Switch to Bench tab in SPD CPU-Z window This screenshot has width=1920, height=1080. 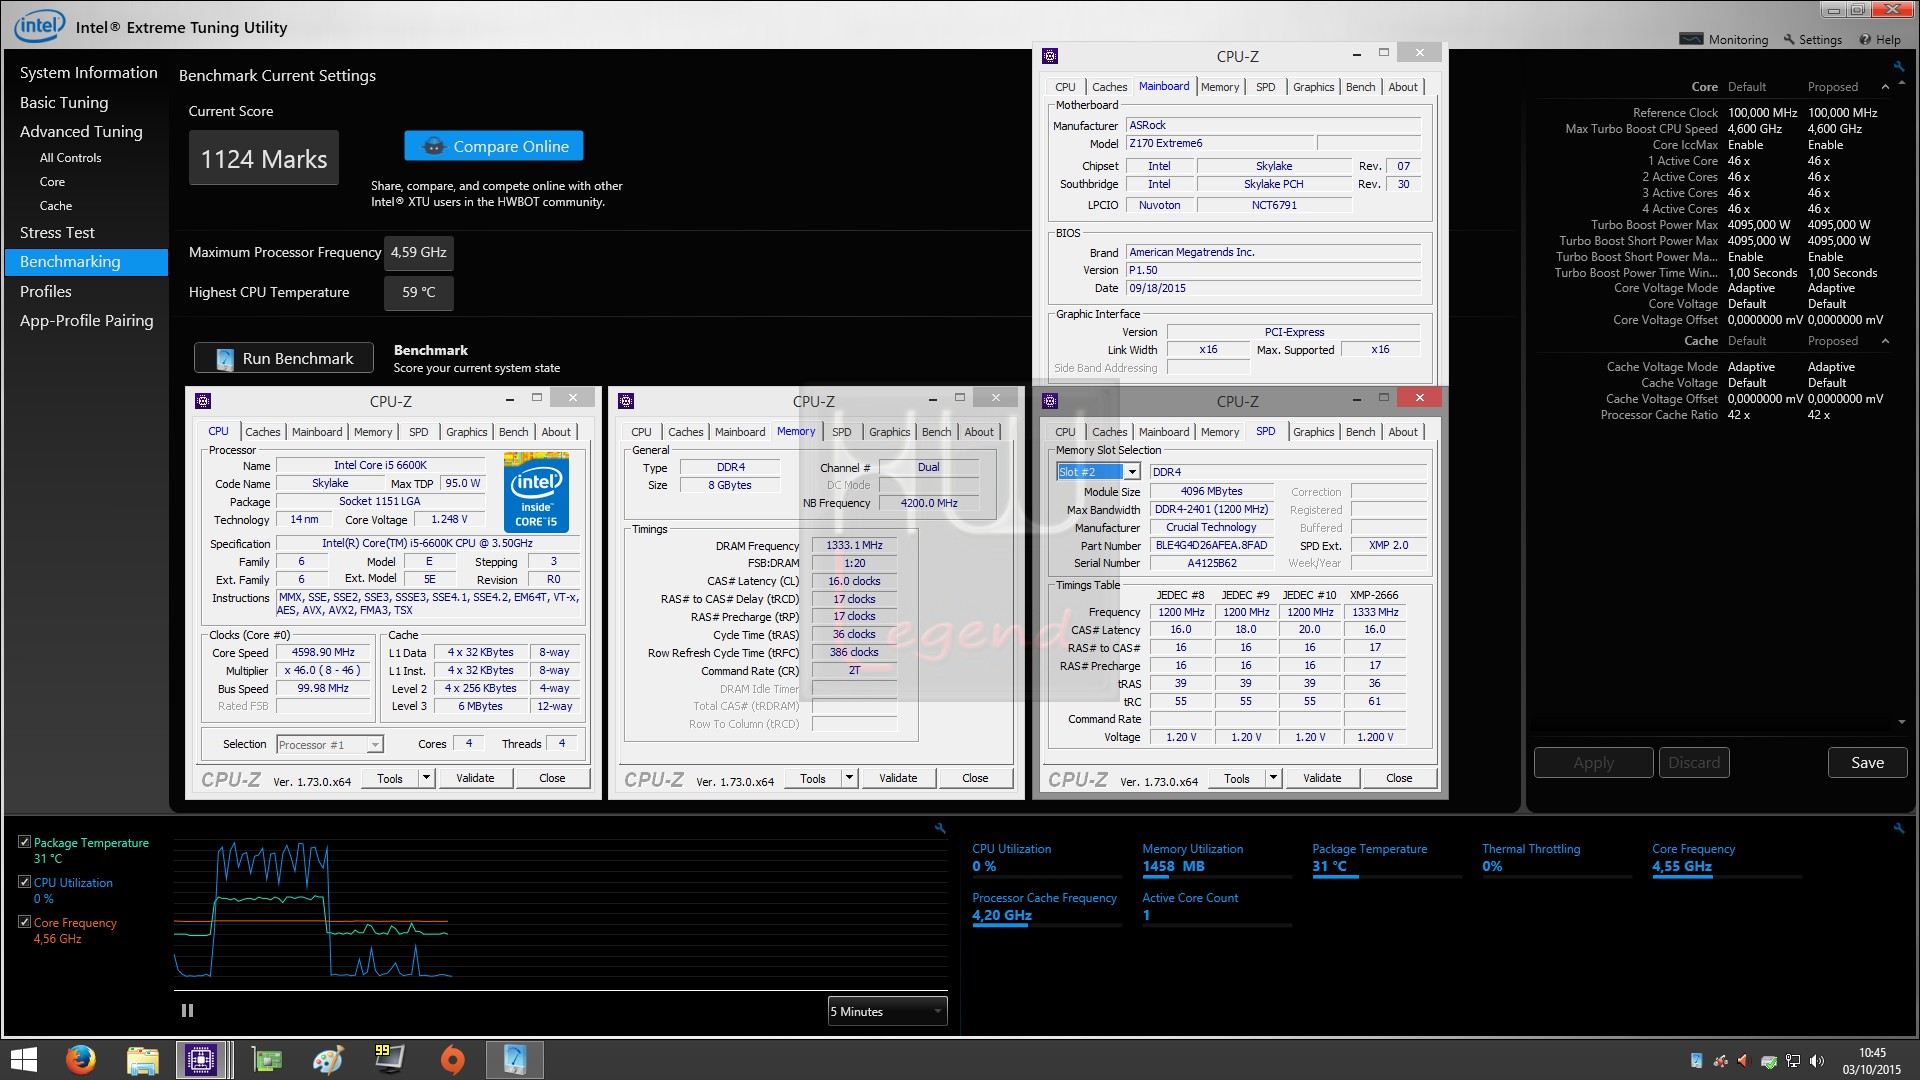(1360, 432)
